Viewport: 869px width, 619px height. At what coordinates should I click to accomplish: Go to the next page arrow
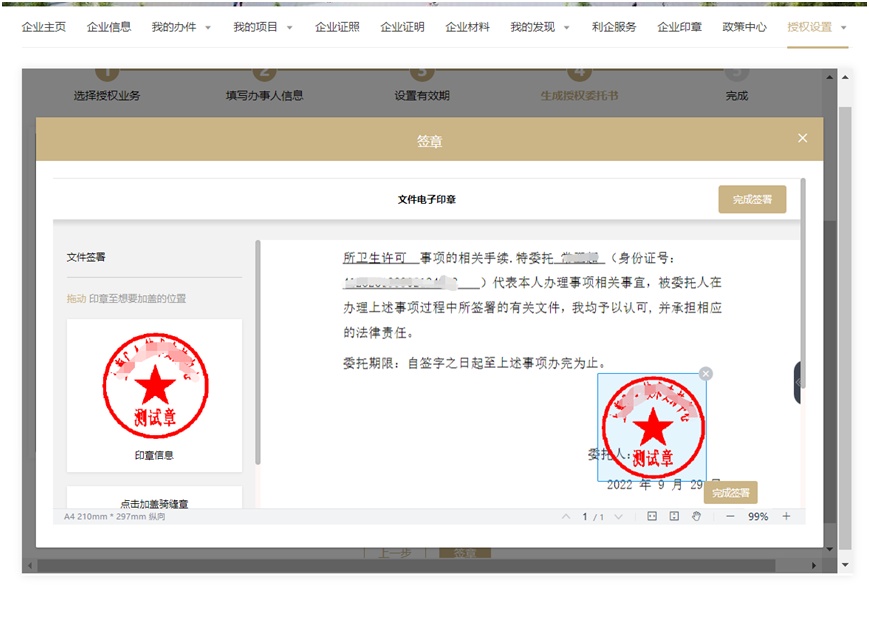[618, 517]
